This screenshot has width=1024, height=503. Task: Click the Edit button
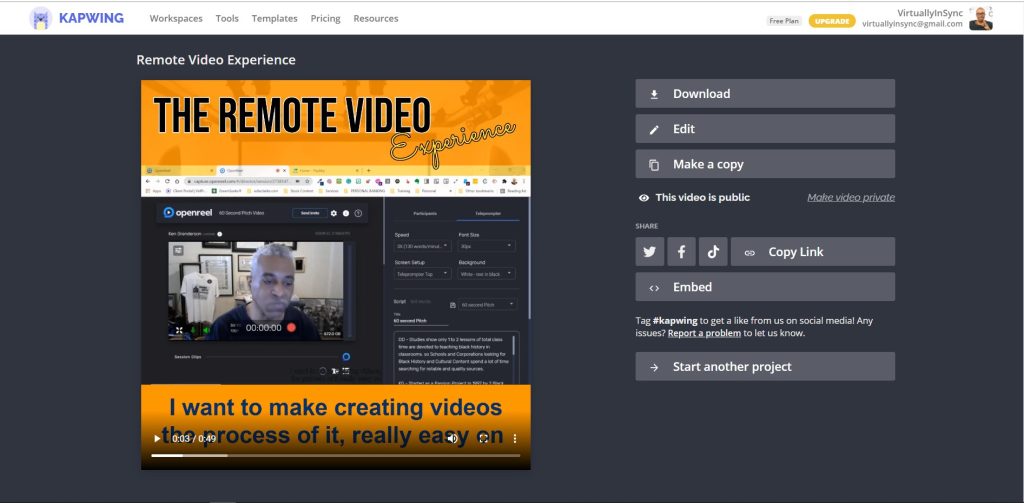[x=764, y=129]
